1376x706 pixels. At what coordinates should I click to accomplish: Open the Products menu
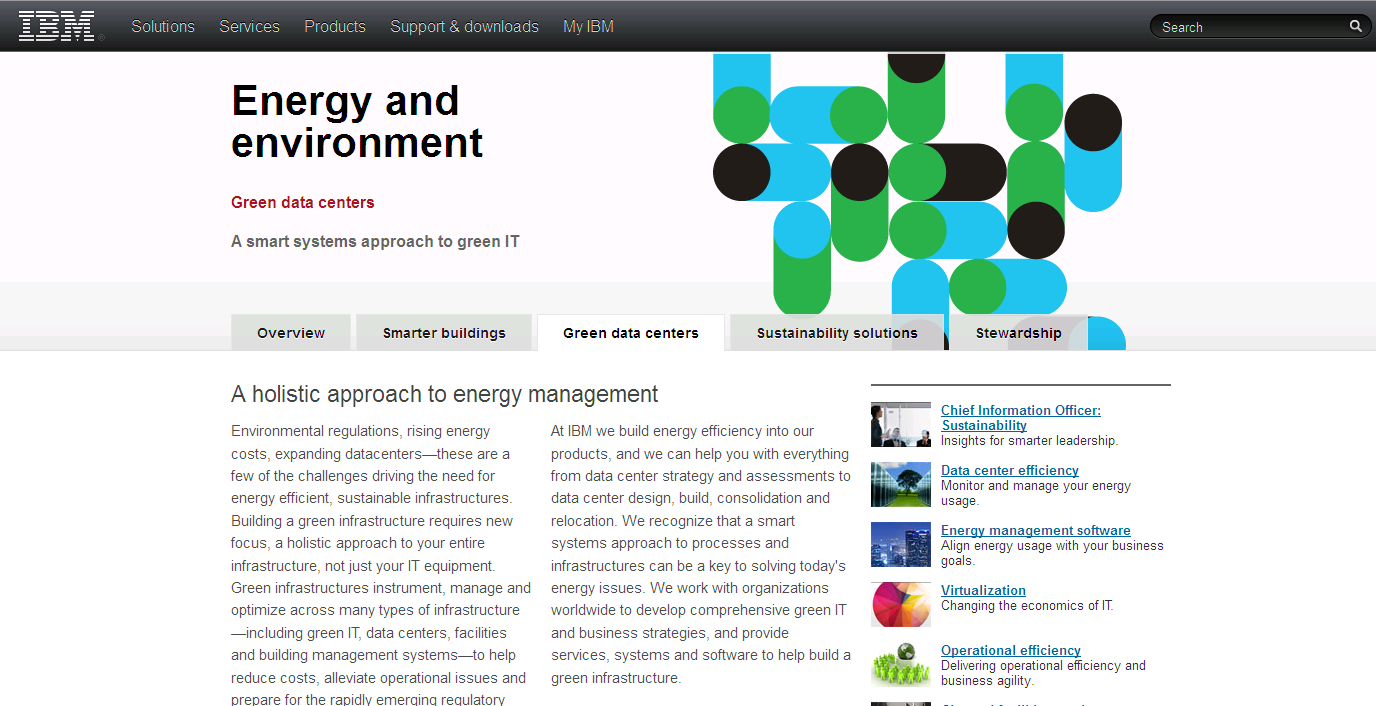[335, 27]
